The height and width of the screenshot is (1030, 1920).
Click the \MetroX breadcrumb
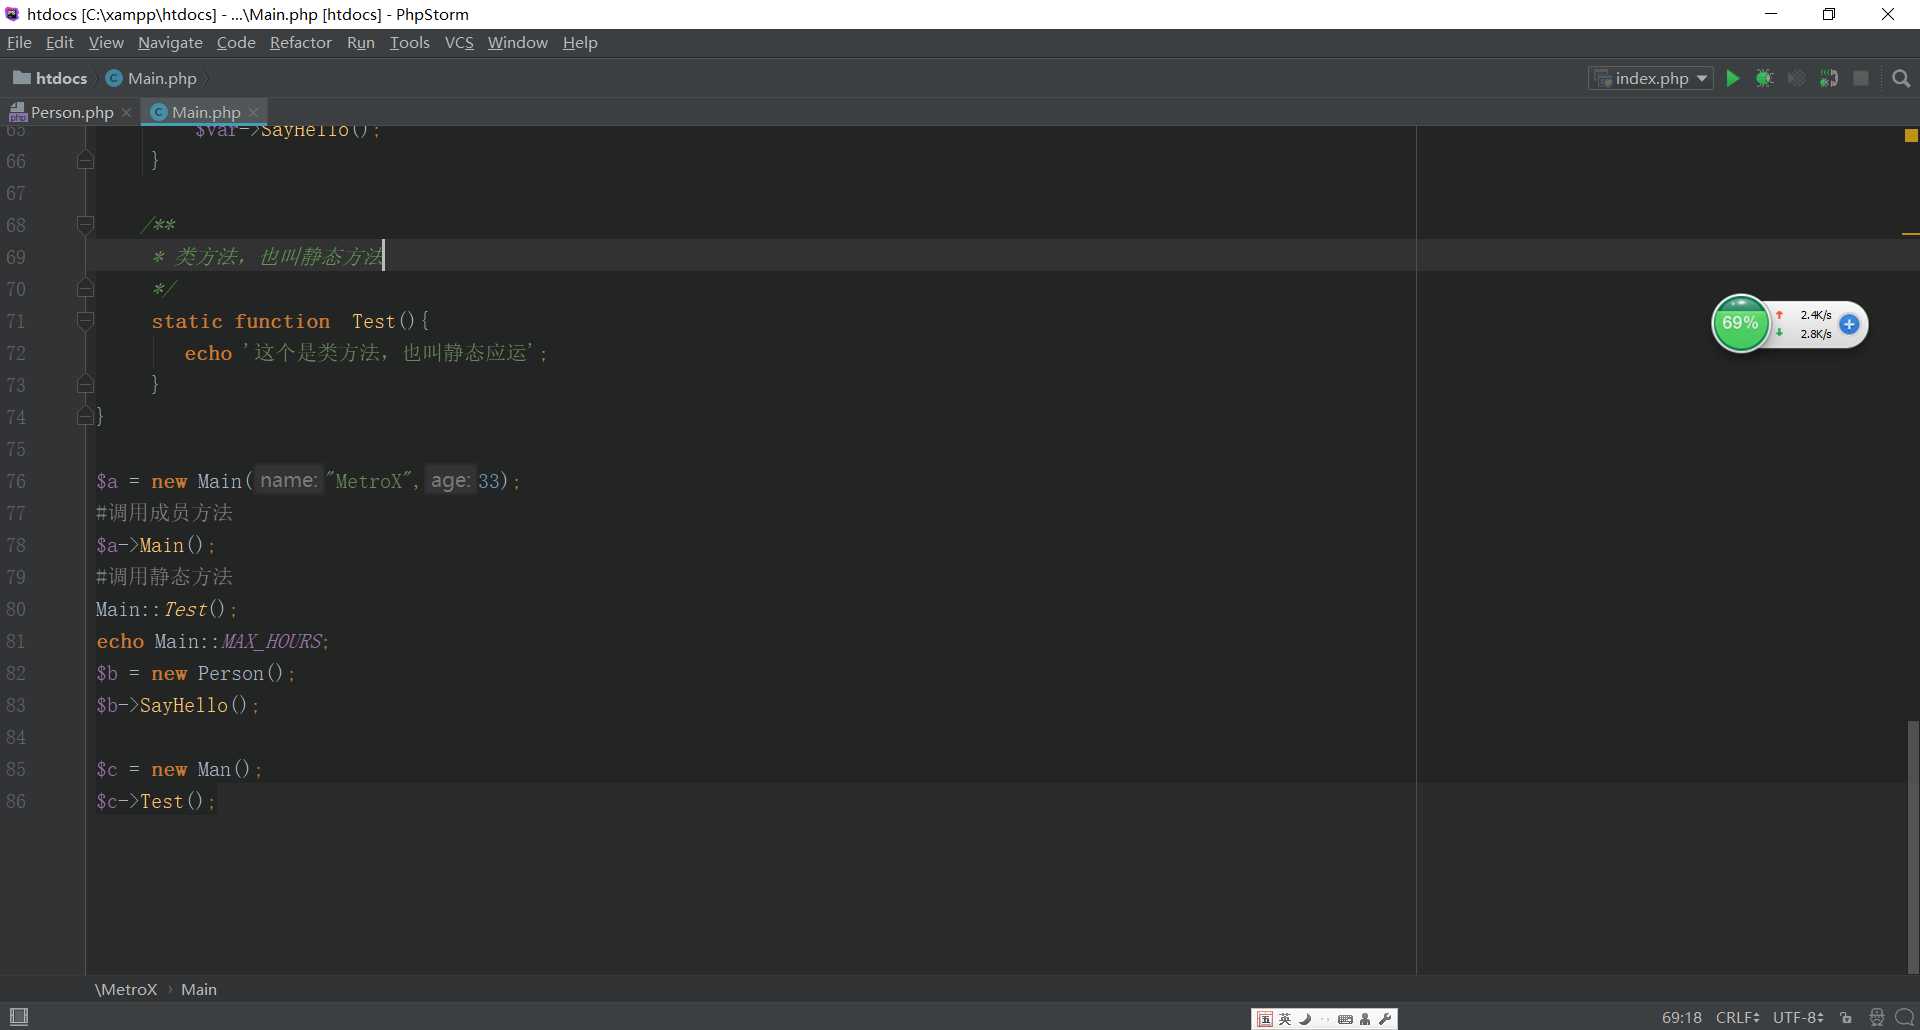click(x=126, y=989)
